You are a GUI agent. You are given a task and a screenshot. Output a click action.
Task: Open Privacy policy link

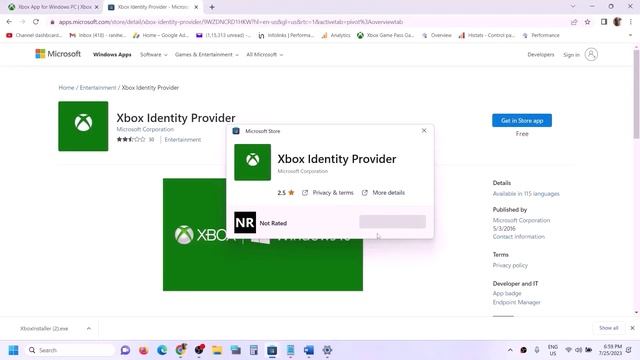(x=510, y=265)
